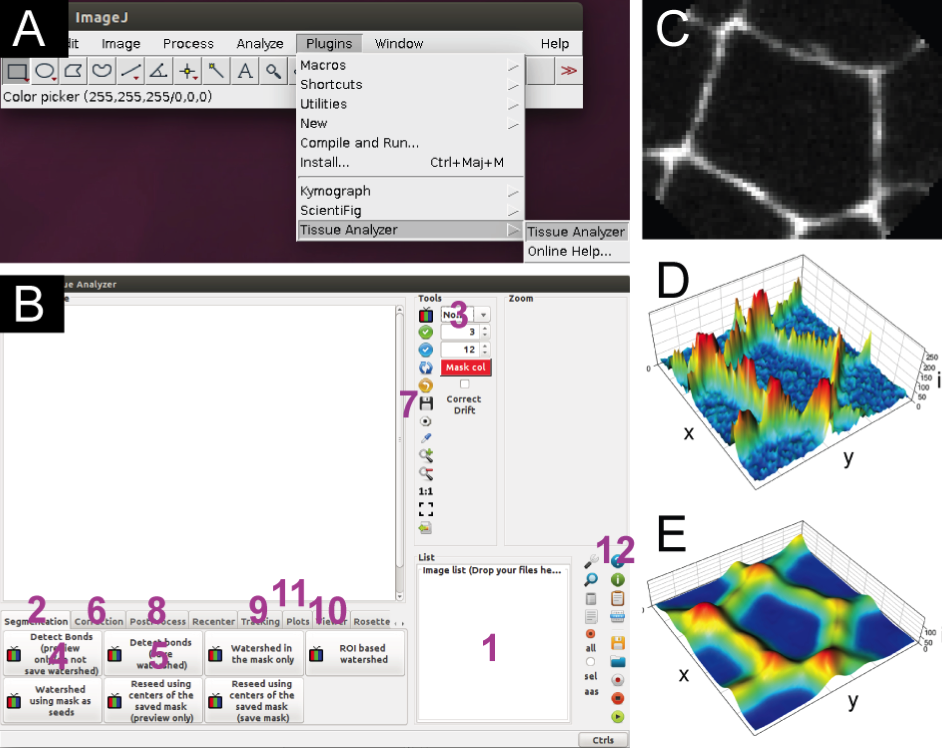Click the wrench settings icon beside image list
The height and width of the screenshot is (748, 942).
pyautogui.click(x=591, y=561)
